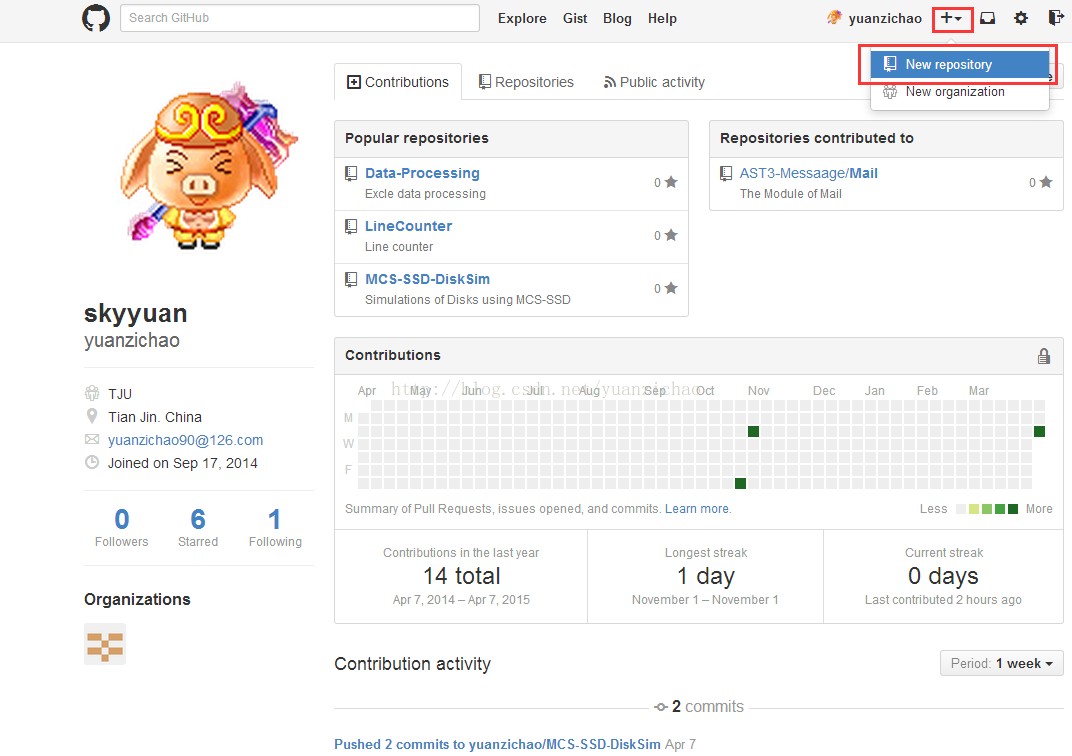Image resolution: width=1072 pixels, height=756 pixels.
Task: Open the Learn more link
Action: pyautogui.click(x=697, y=509)
